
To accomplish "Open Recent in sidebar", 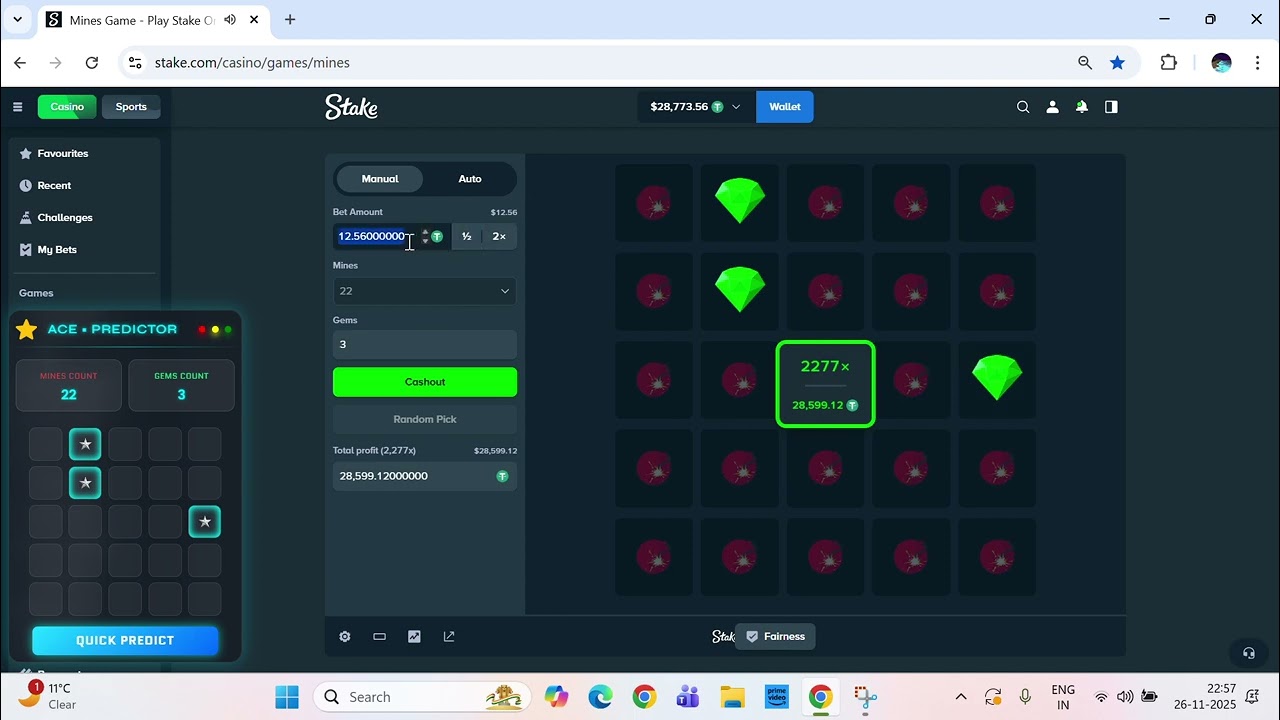I will coord(54,186).
